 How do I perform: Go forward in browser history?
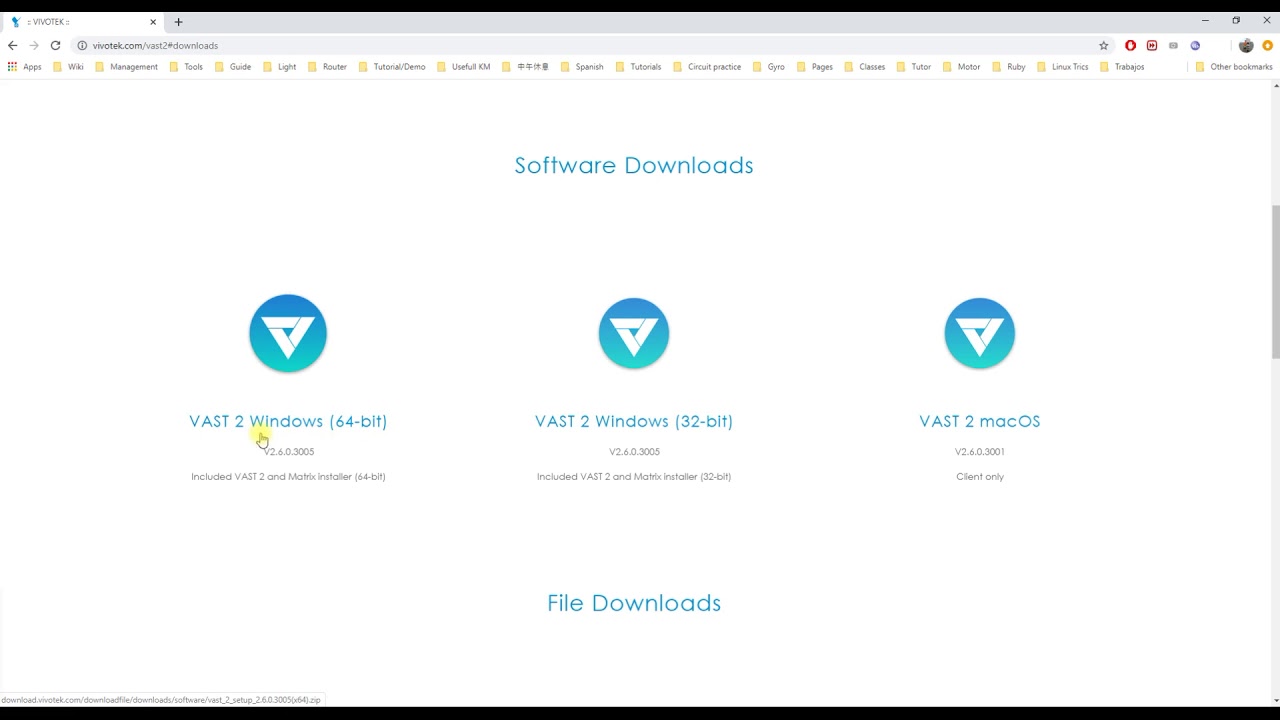[34, 45]
